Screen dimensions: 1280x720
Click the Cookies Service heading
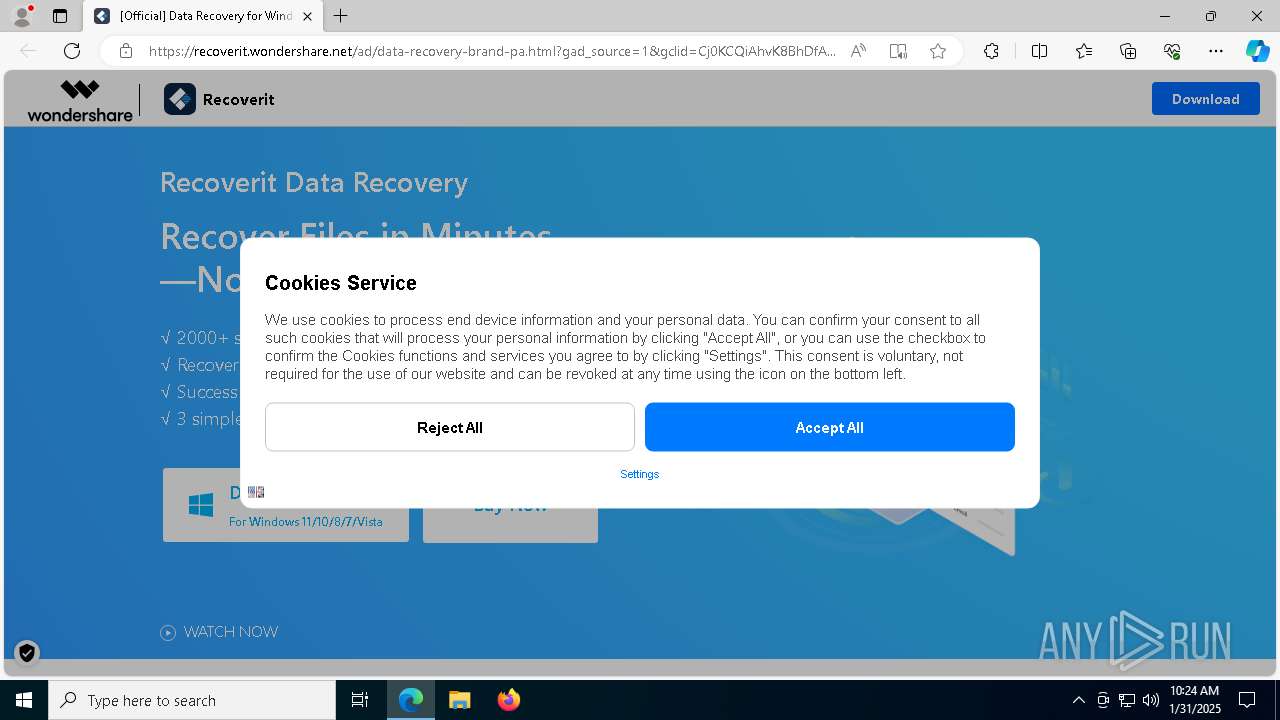[341, 283]
